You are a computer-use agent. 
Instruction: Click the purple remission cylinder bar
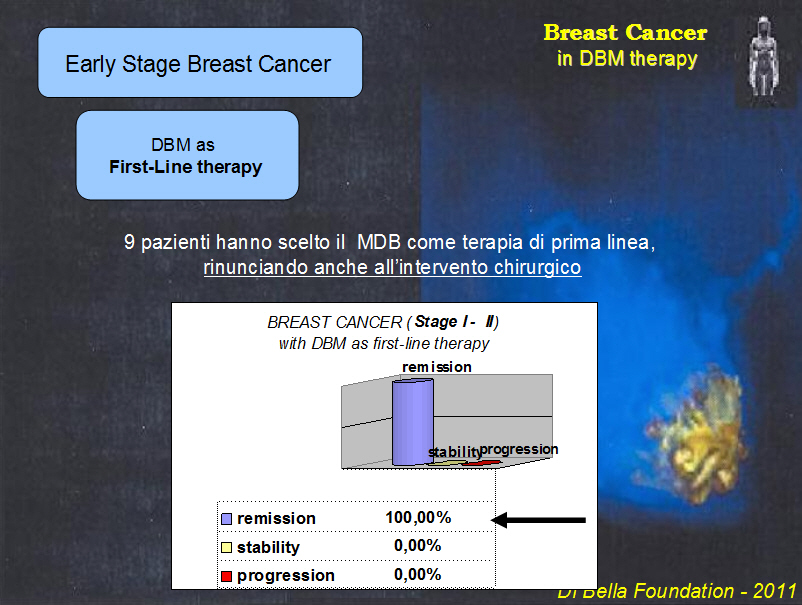tap(413, 422)
